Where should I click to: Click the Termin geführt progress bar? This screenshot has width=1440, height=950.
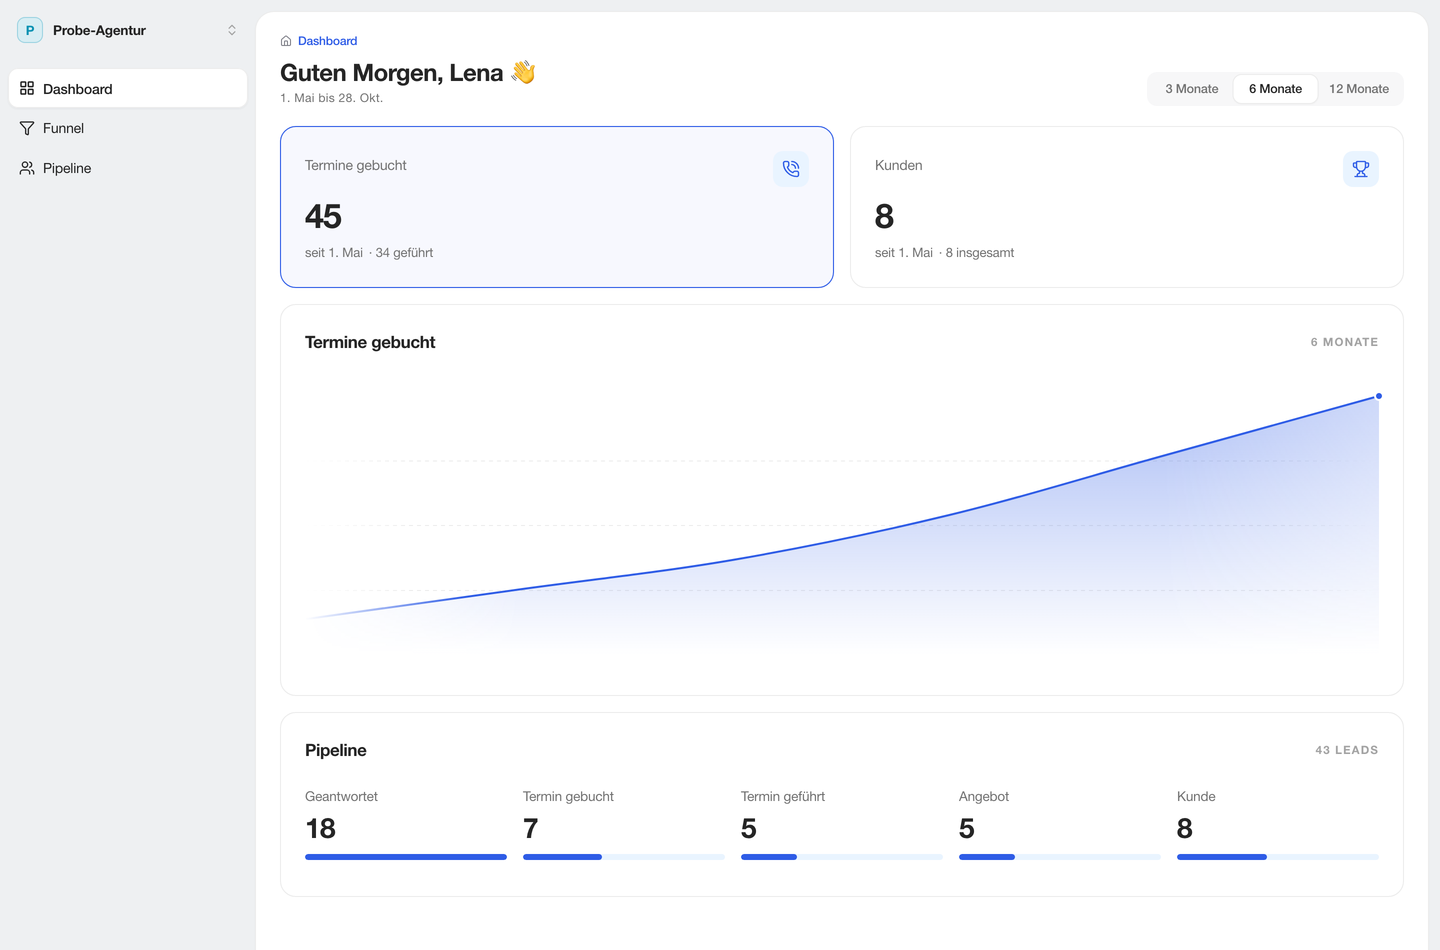[842, 857]
